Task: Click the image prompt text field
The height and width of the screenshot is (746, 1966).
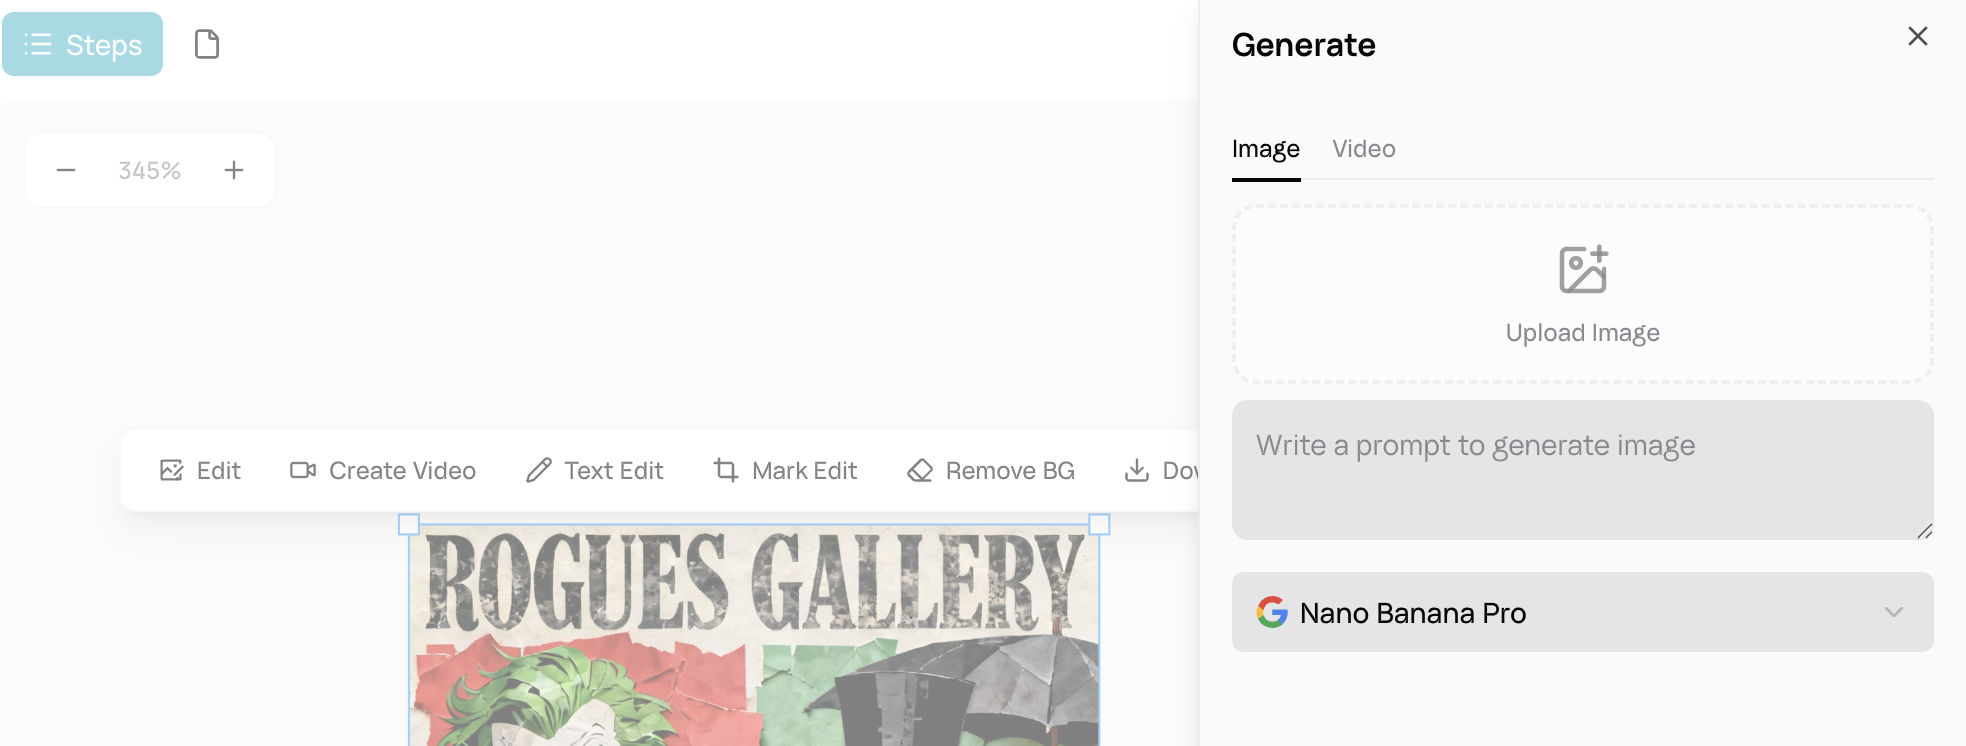Action: tap(1582, 469)
